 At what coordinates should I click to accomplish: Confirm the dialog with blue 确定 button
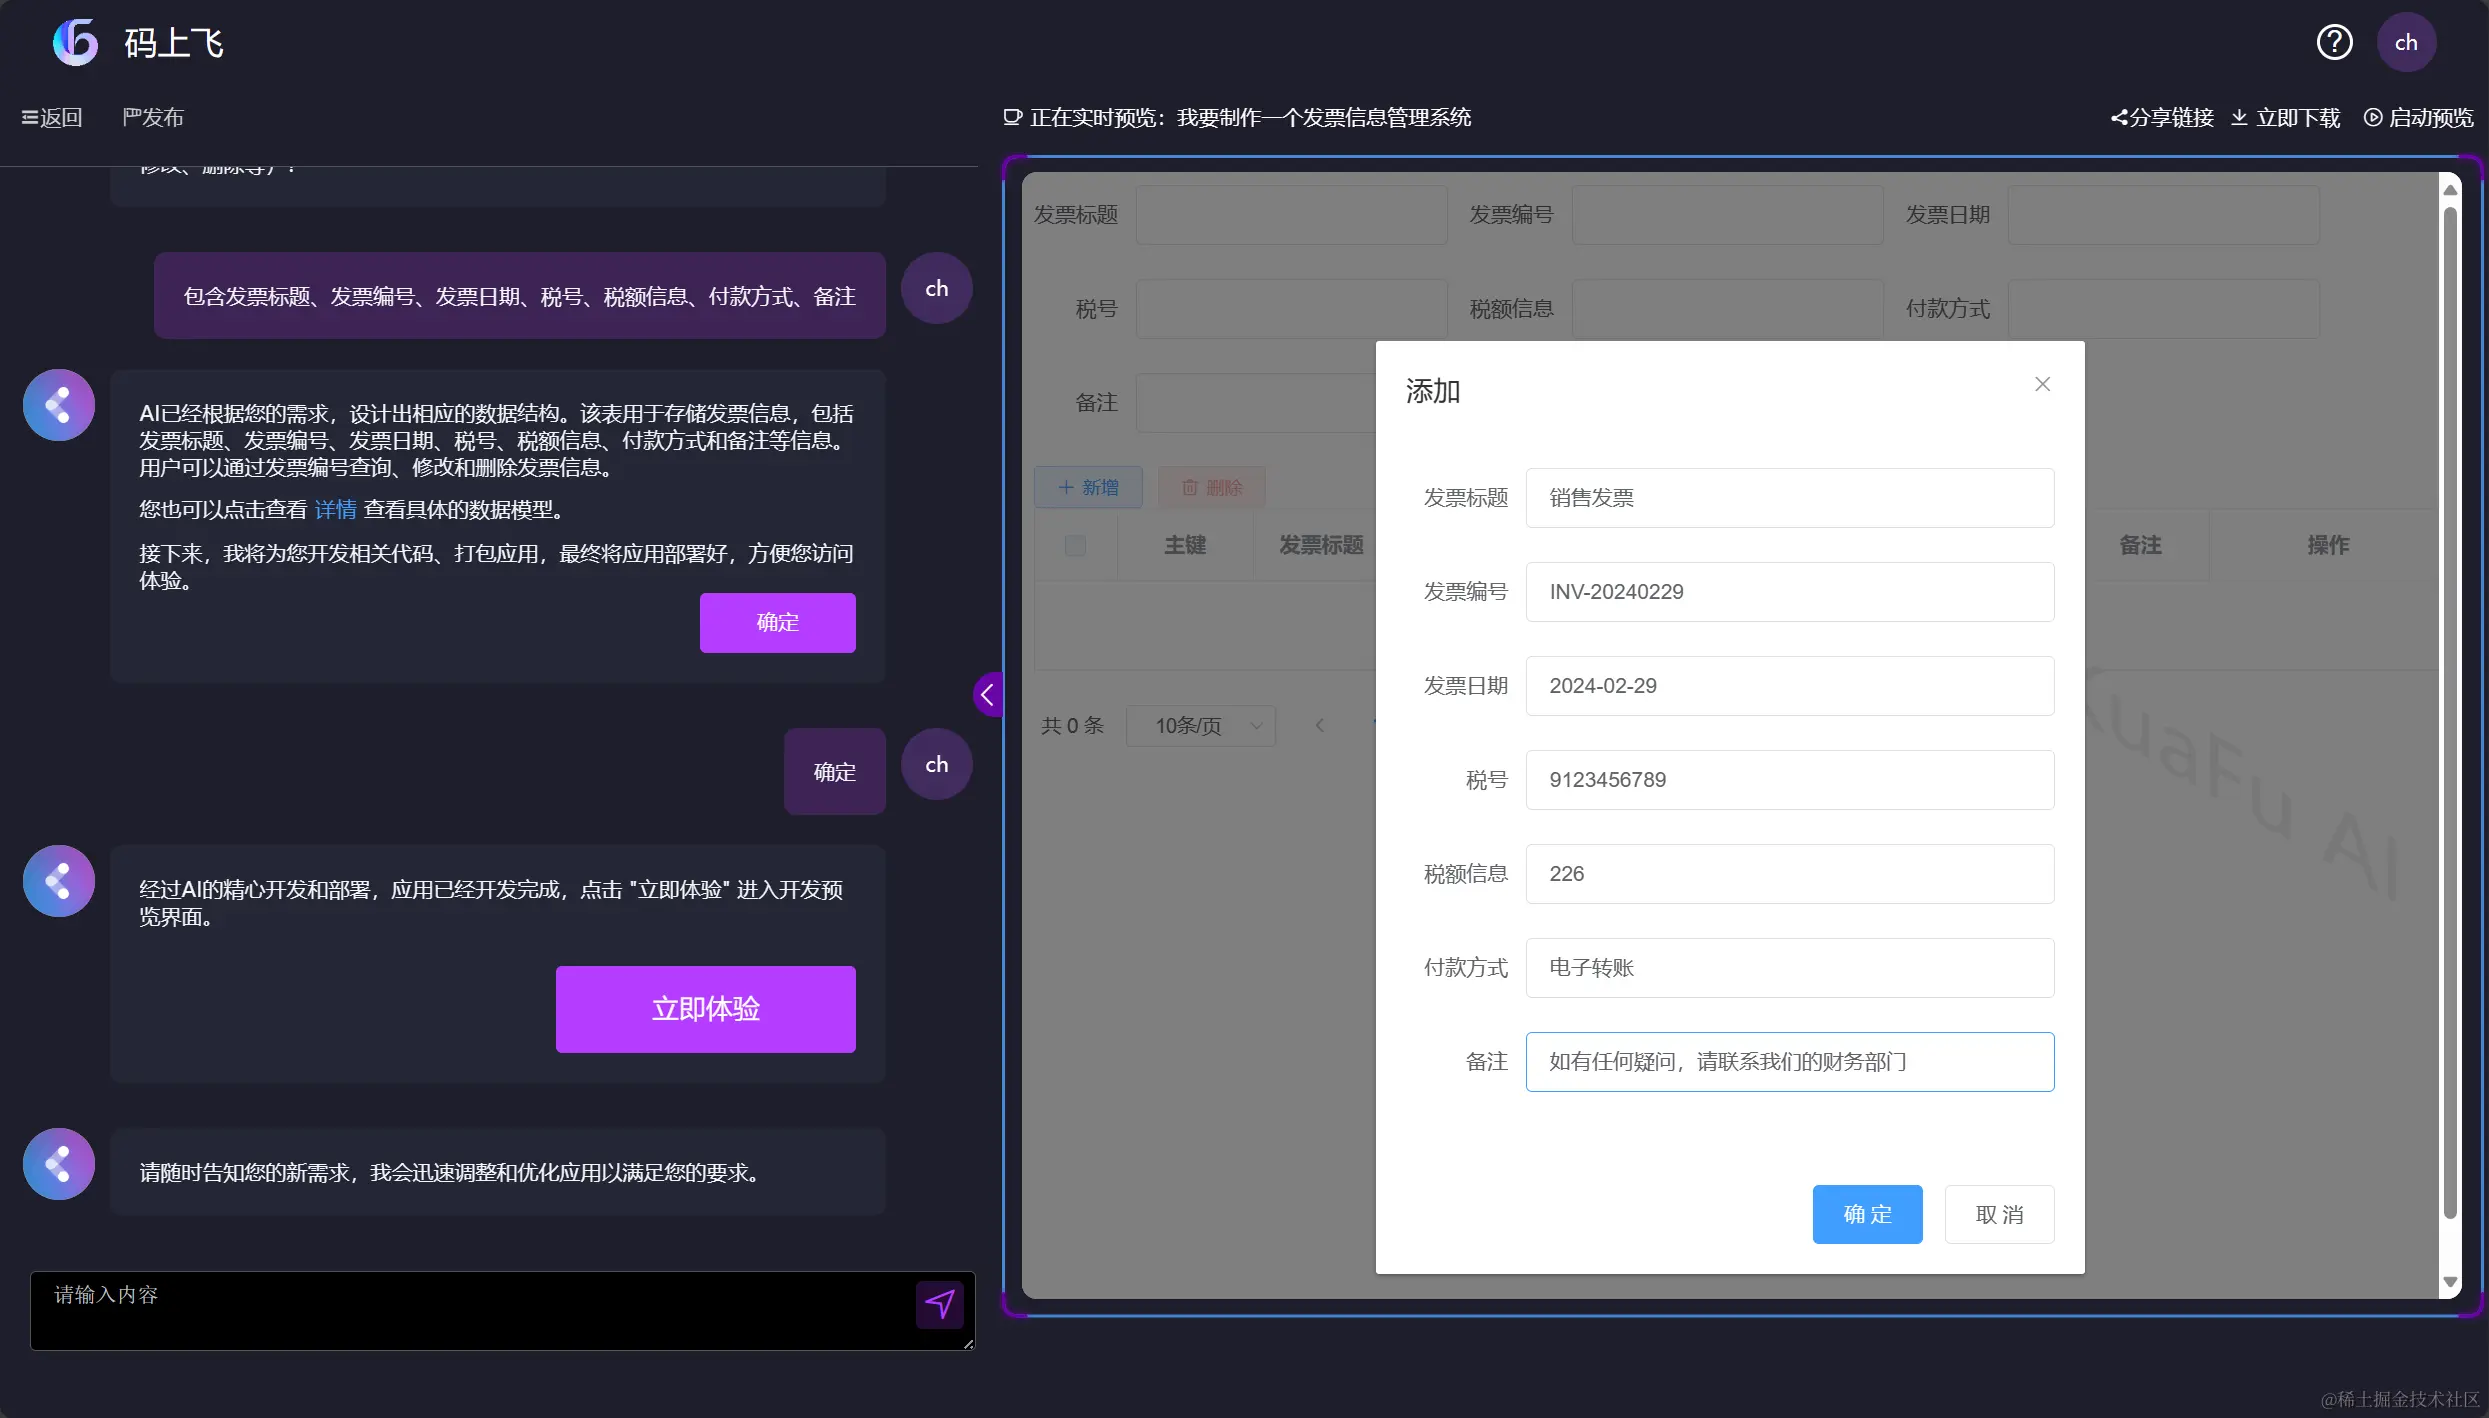[x=1866, y=1214]
